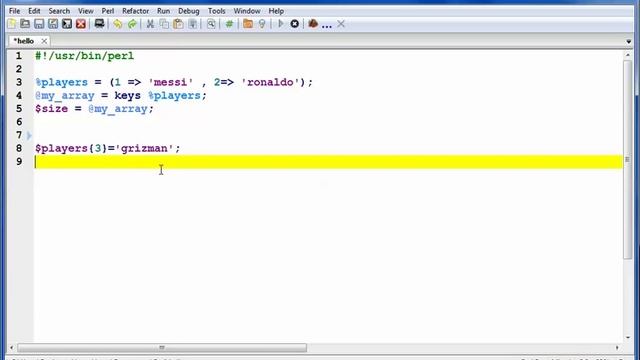Viewport: 640px width, 360px height.
Task: Click the green hash comment toggle icon
Action: pyautogui.click(x=229, y=24)
